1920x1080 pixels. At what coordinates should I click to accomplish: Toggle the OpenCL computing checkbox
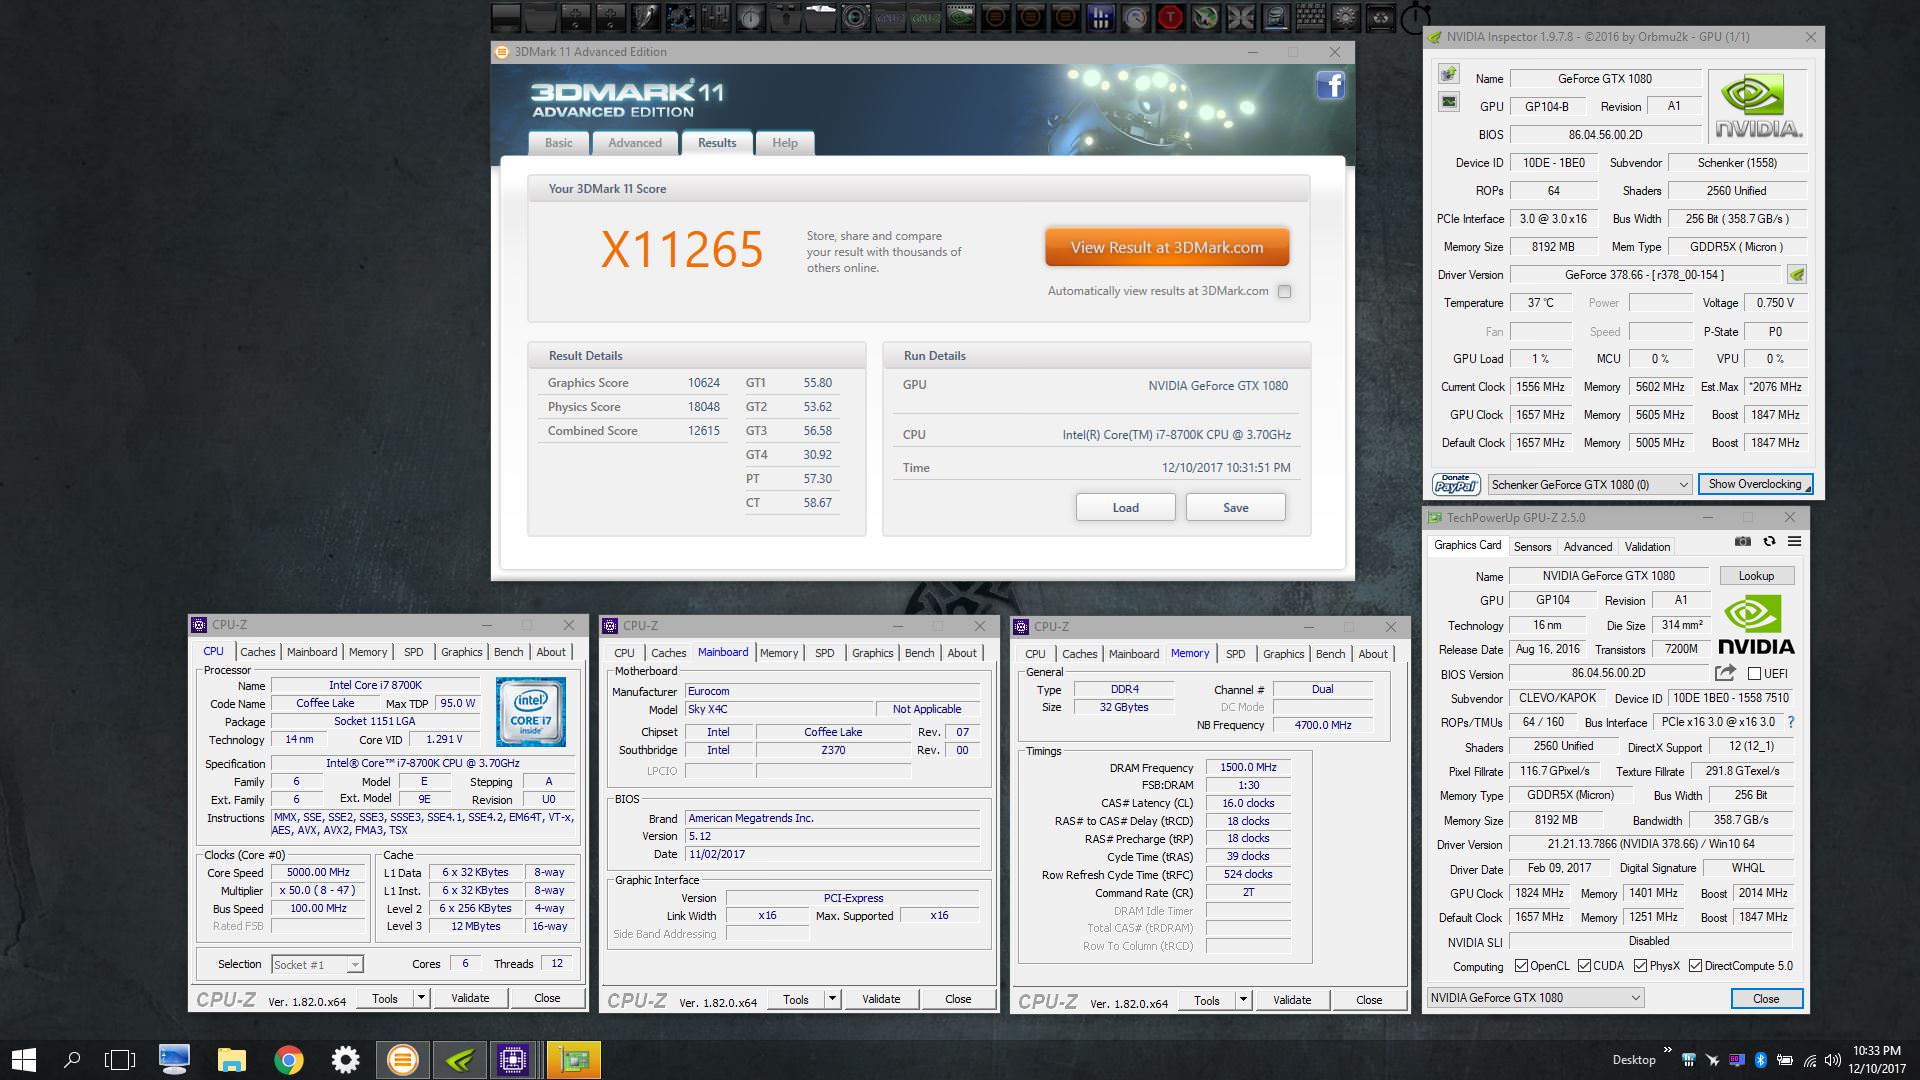(x=1521, y=966)
